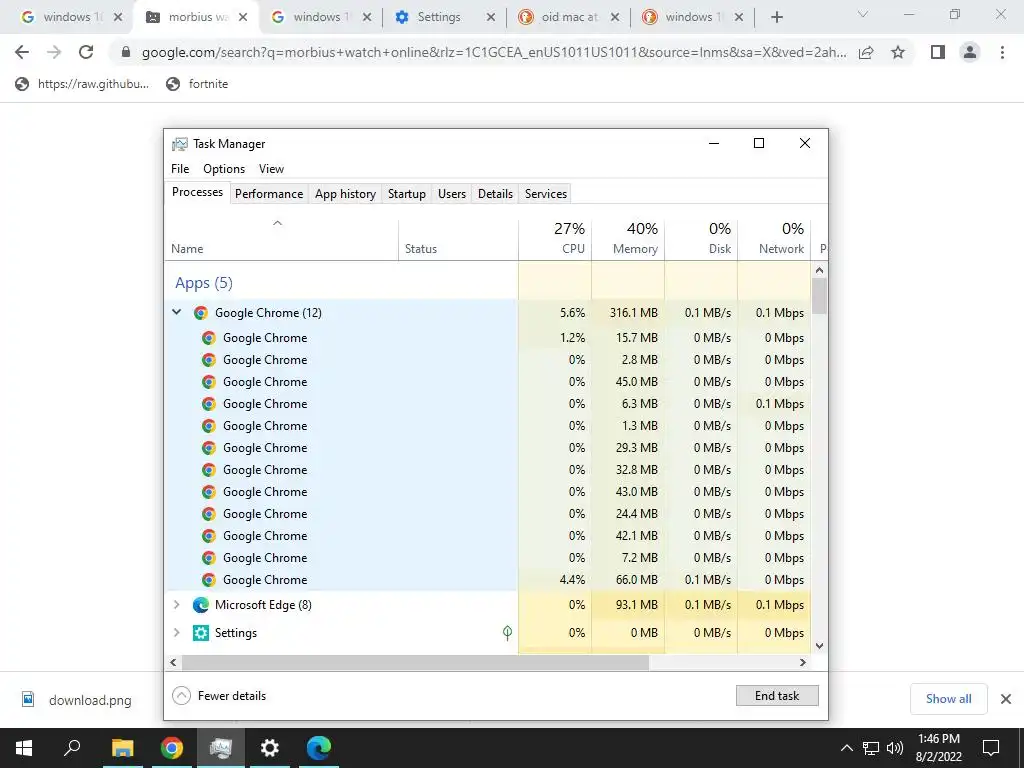Select Google Chrome process using 15.7 MB
This screenshot has width=1024, height=768.
487,338
